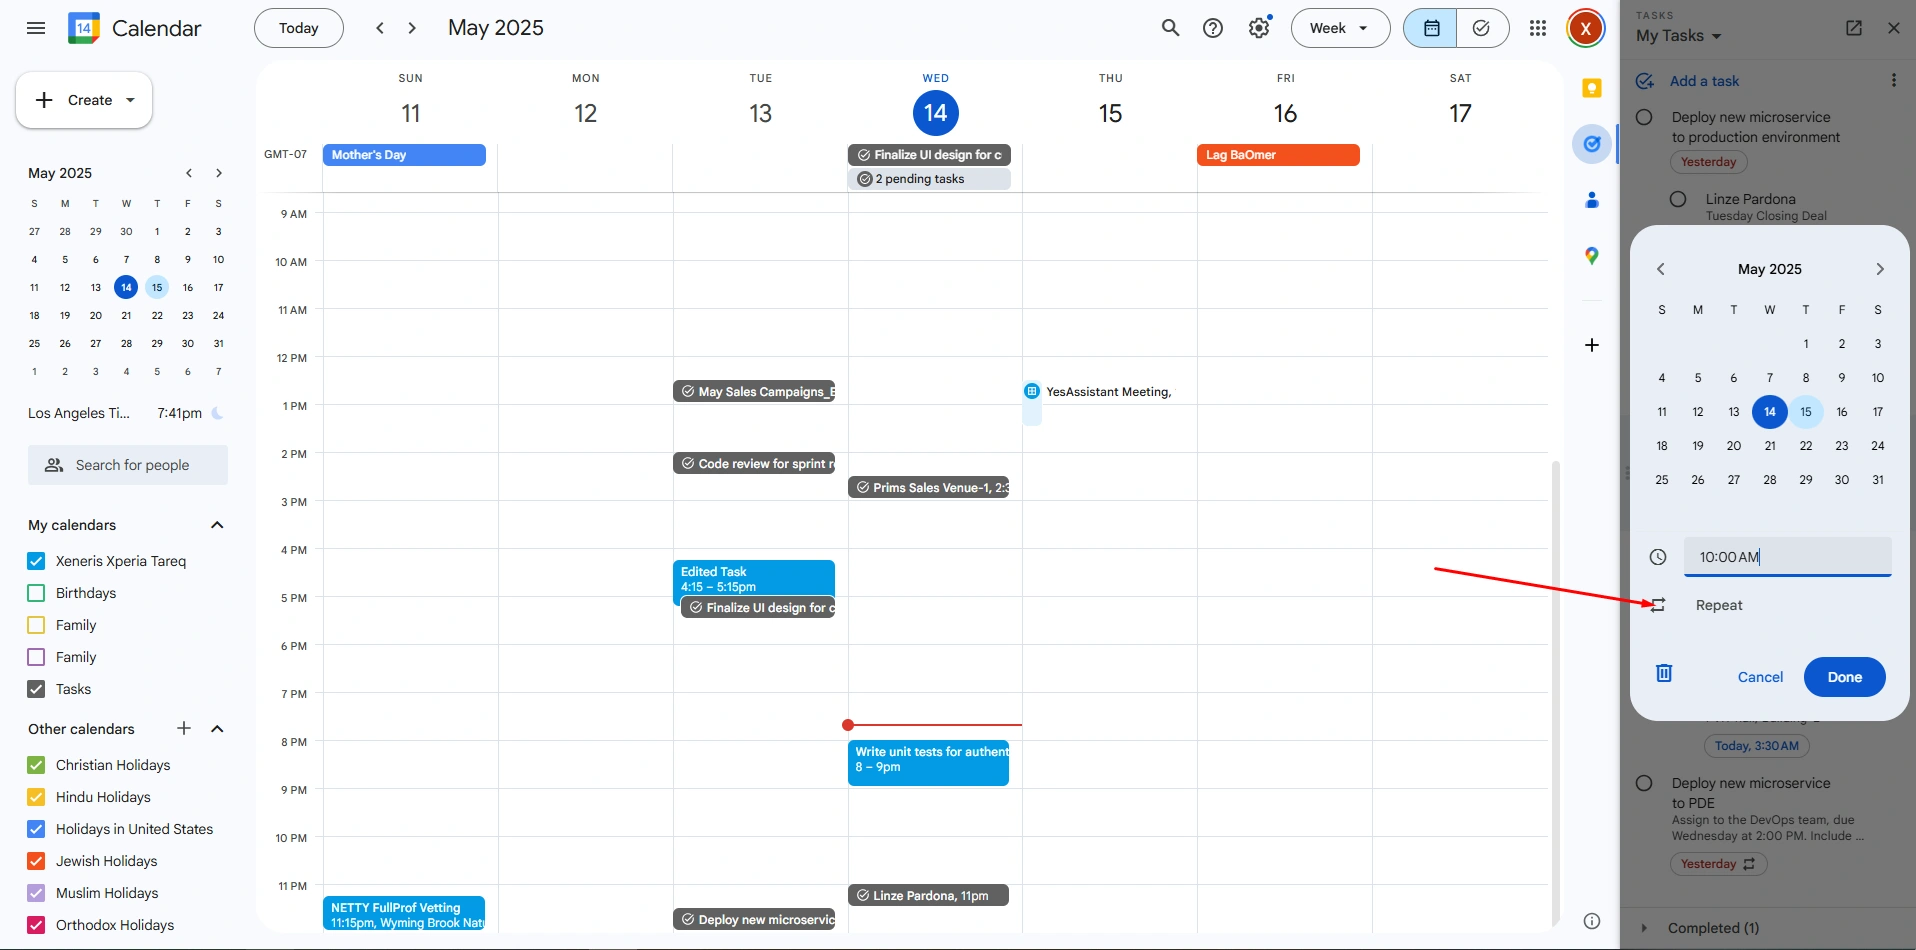This screenshot has width=1916, height=950.
Task: Delete task using trash icon
Action: click(x=1664, y=673)
